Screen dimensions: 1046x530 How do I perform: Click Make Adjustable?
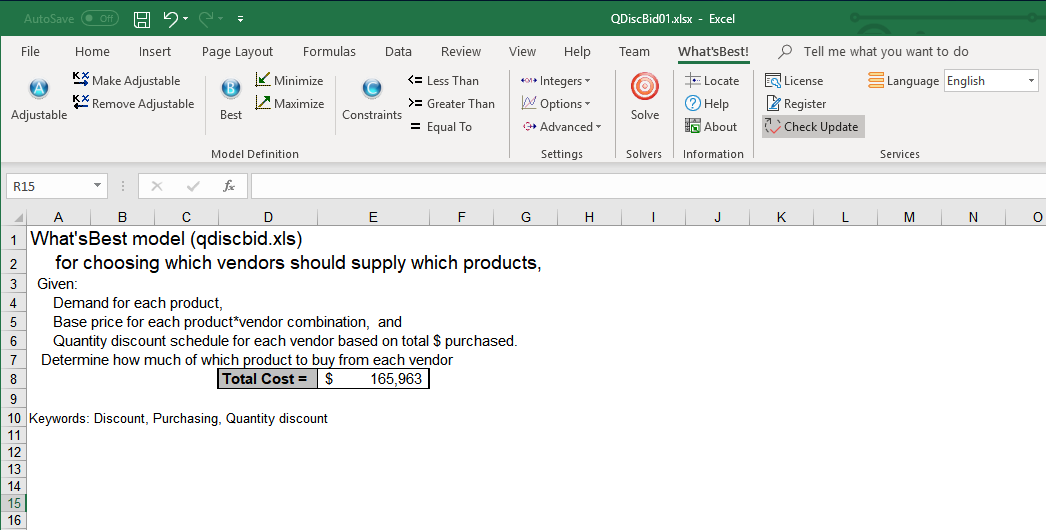coord(127,81)
